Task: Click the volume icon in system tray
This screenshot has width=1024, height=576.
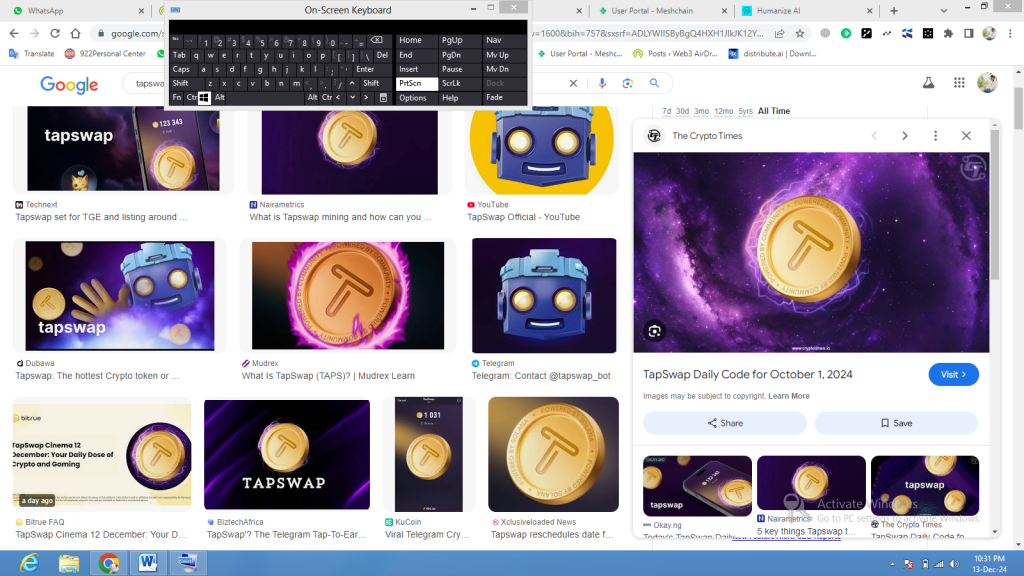Action: click(x=954, y=564)
